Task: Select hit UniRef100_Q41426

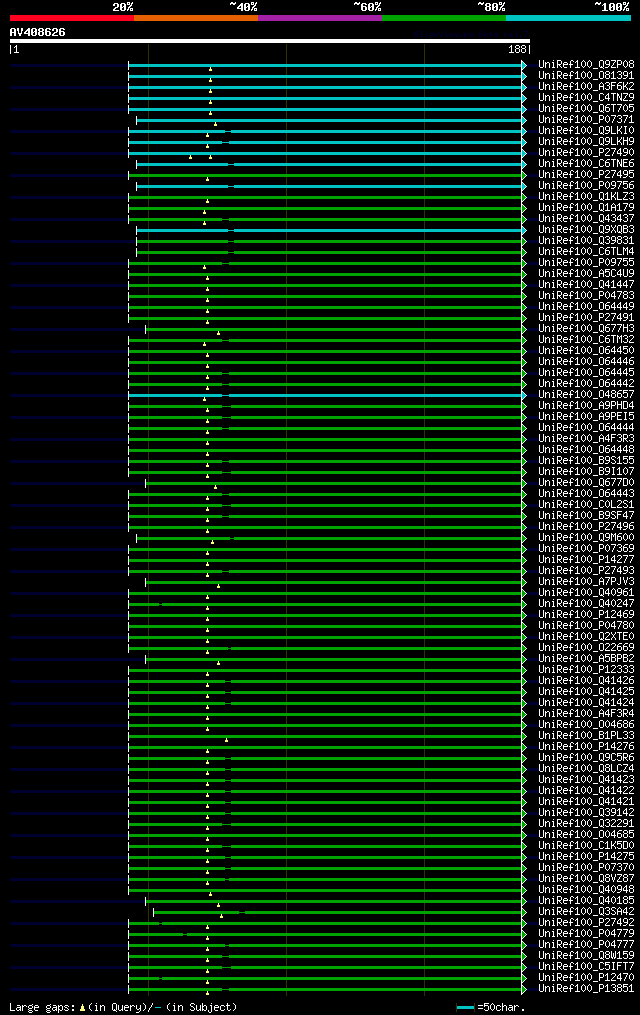Action: [586, 680]
